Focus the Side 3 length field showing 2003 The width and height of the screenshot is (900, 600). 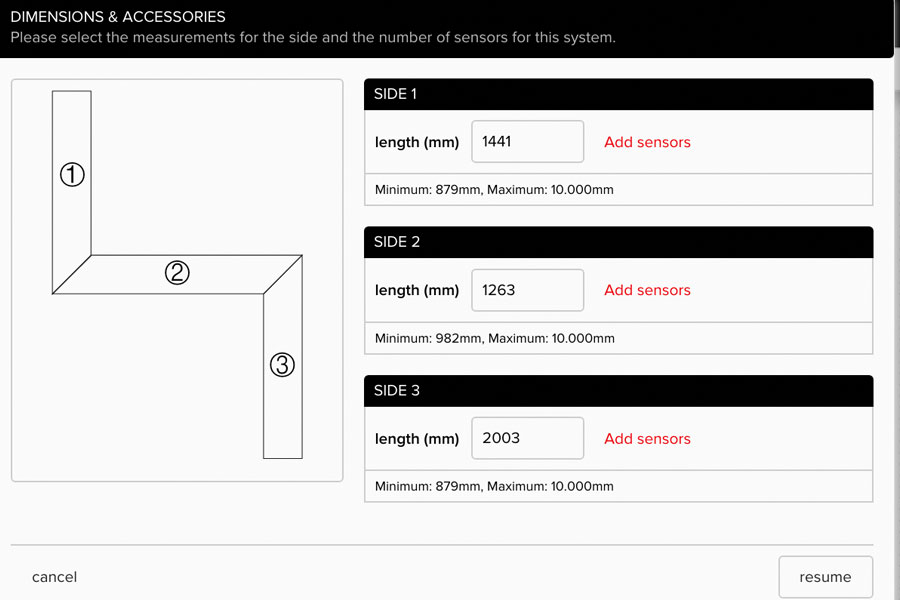pos(527,438)
